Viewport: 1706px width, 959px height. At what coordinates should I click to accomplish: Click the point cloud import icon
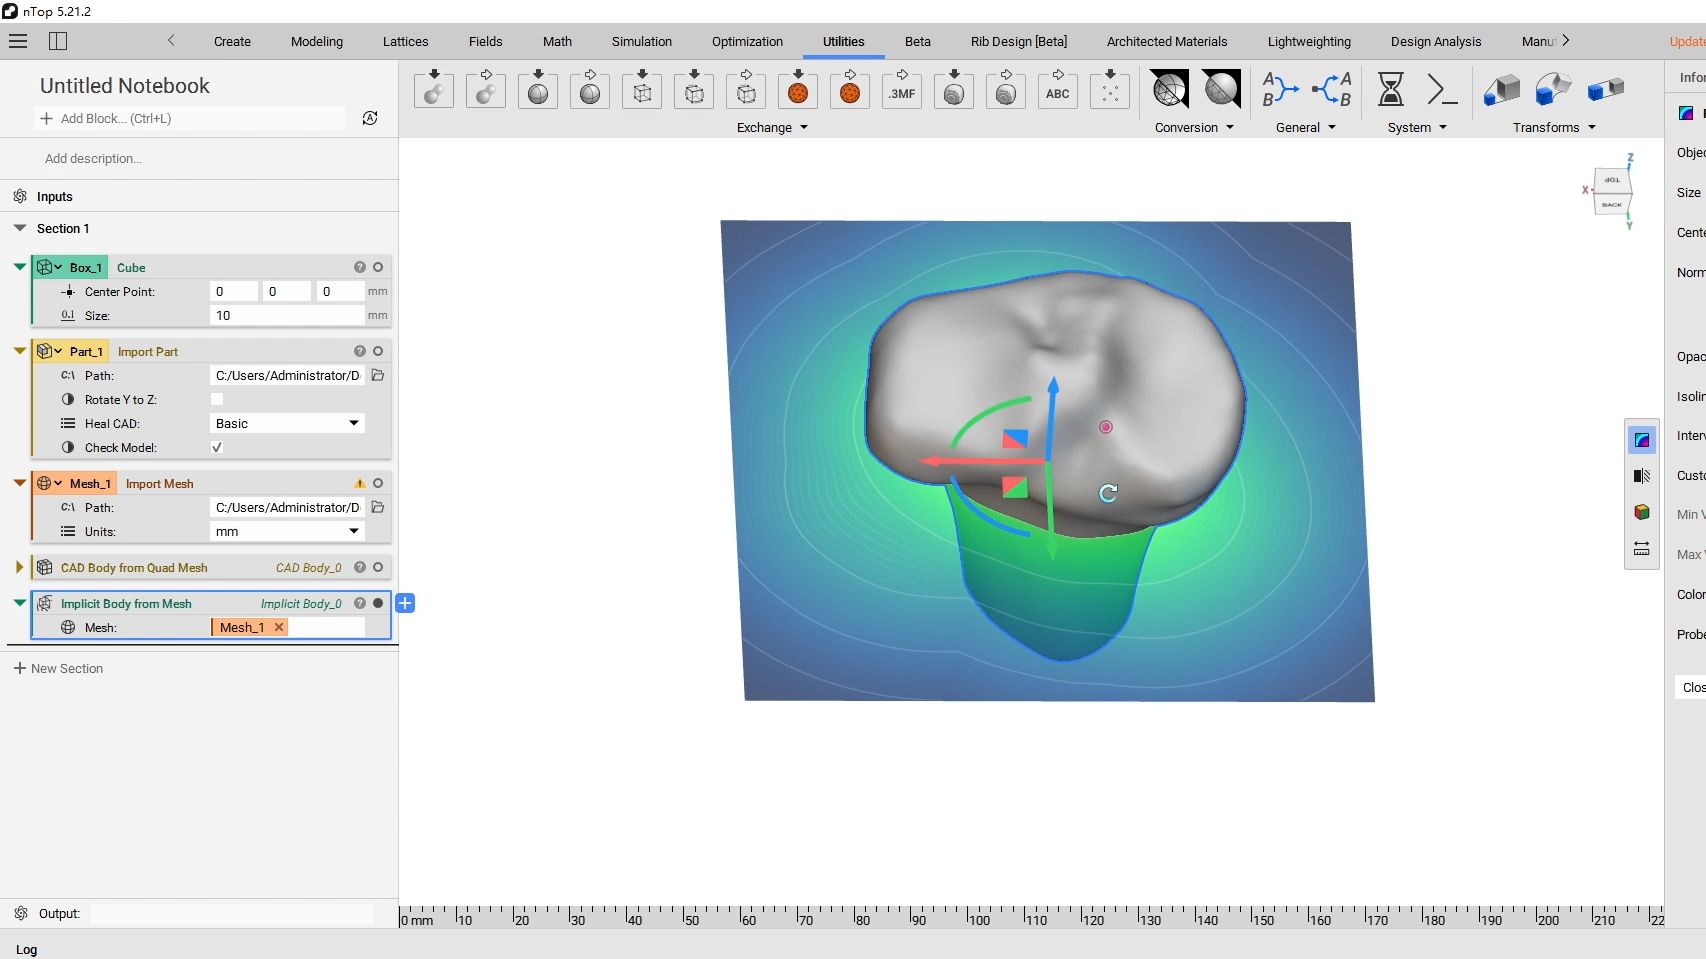(1109, 91)
